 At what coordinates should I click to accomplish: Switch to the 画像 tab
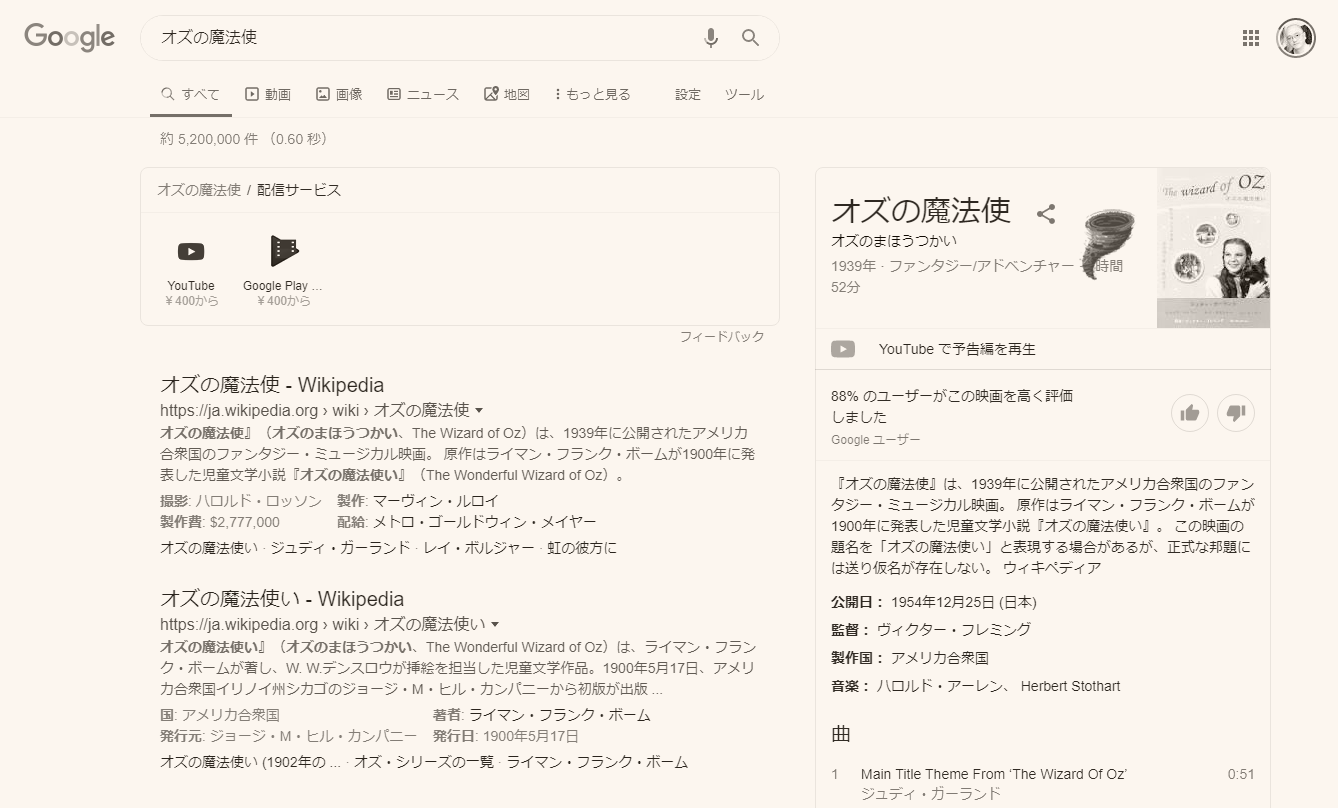point(339,94)
